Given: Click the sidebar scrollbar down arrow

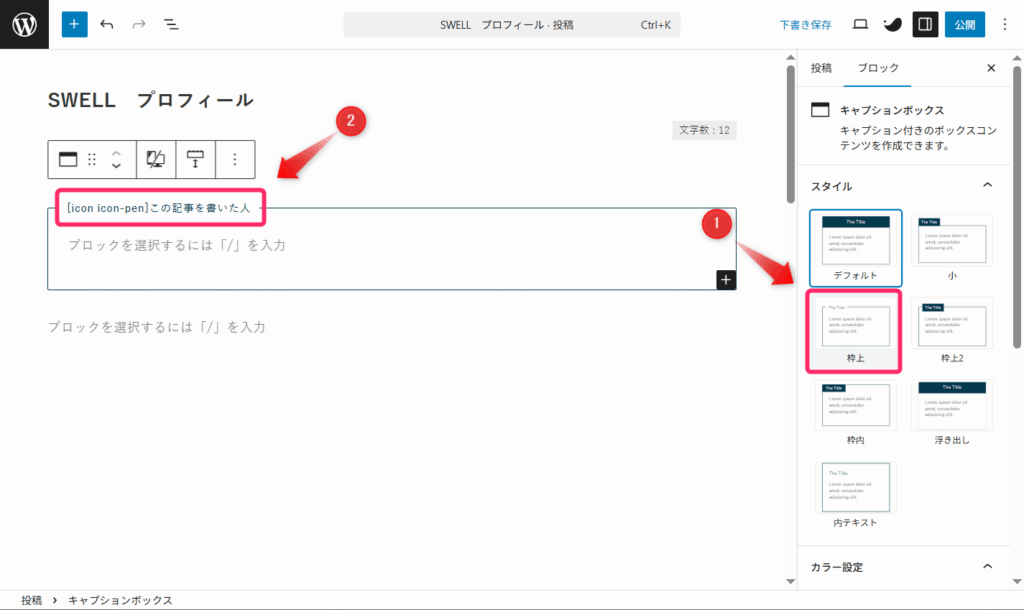Looking at the screenshot, I should click(1017, 581).
